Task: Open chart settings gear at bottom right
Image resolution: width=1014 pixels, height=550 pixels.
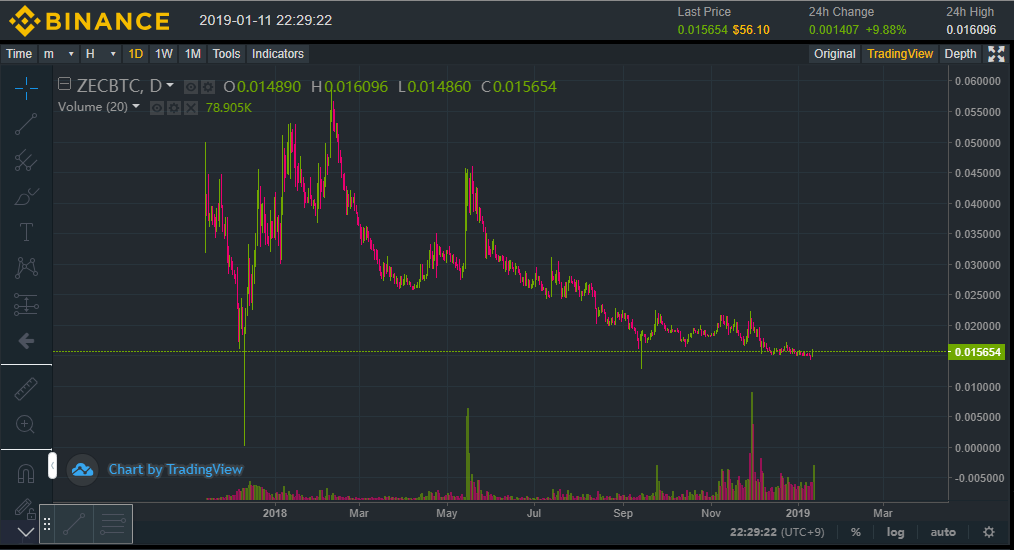Action: pos(988,532)
